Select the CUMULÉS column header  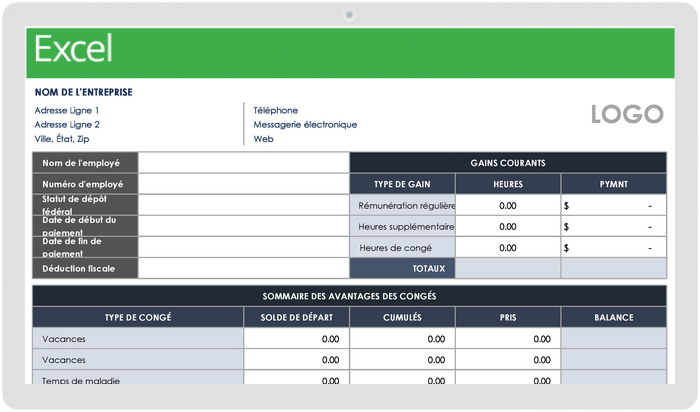[x=402, y=317]
